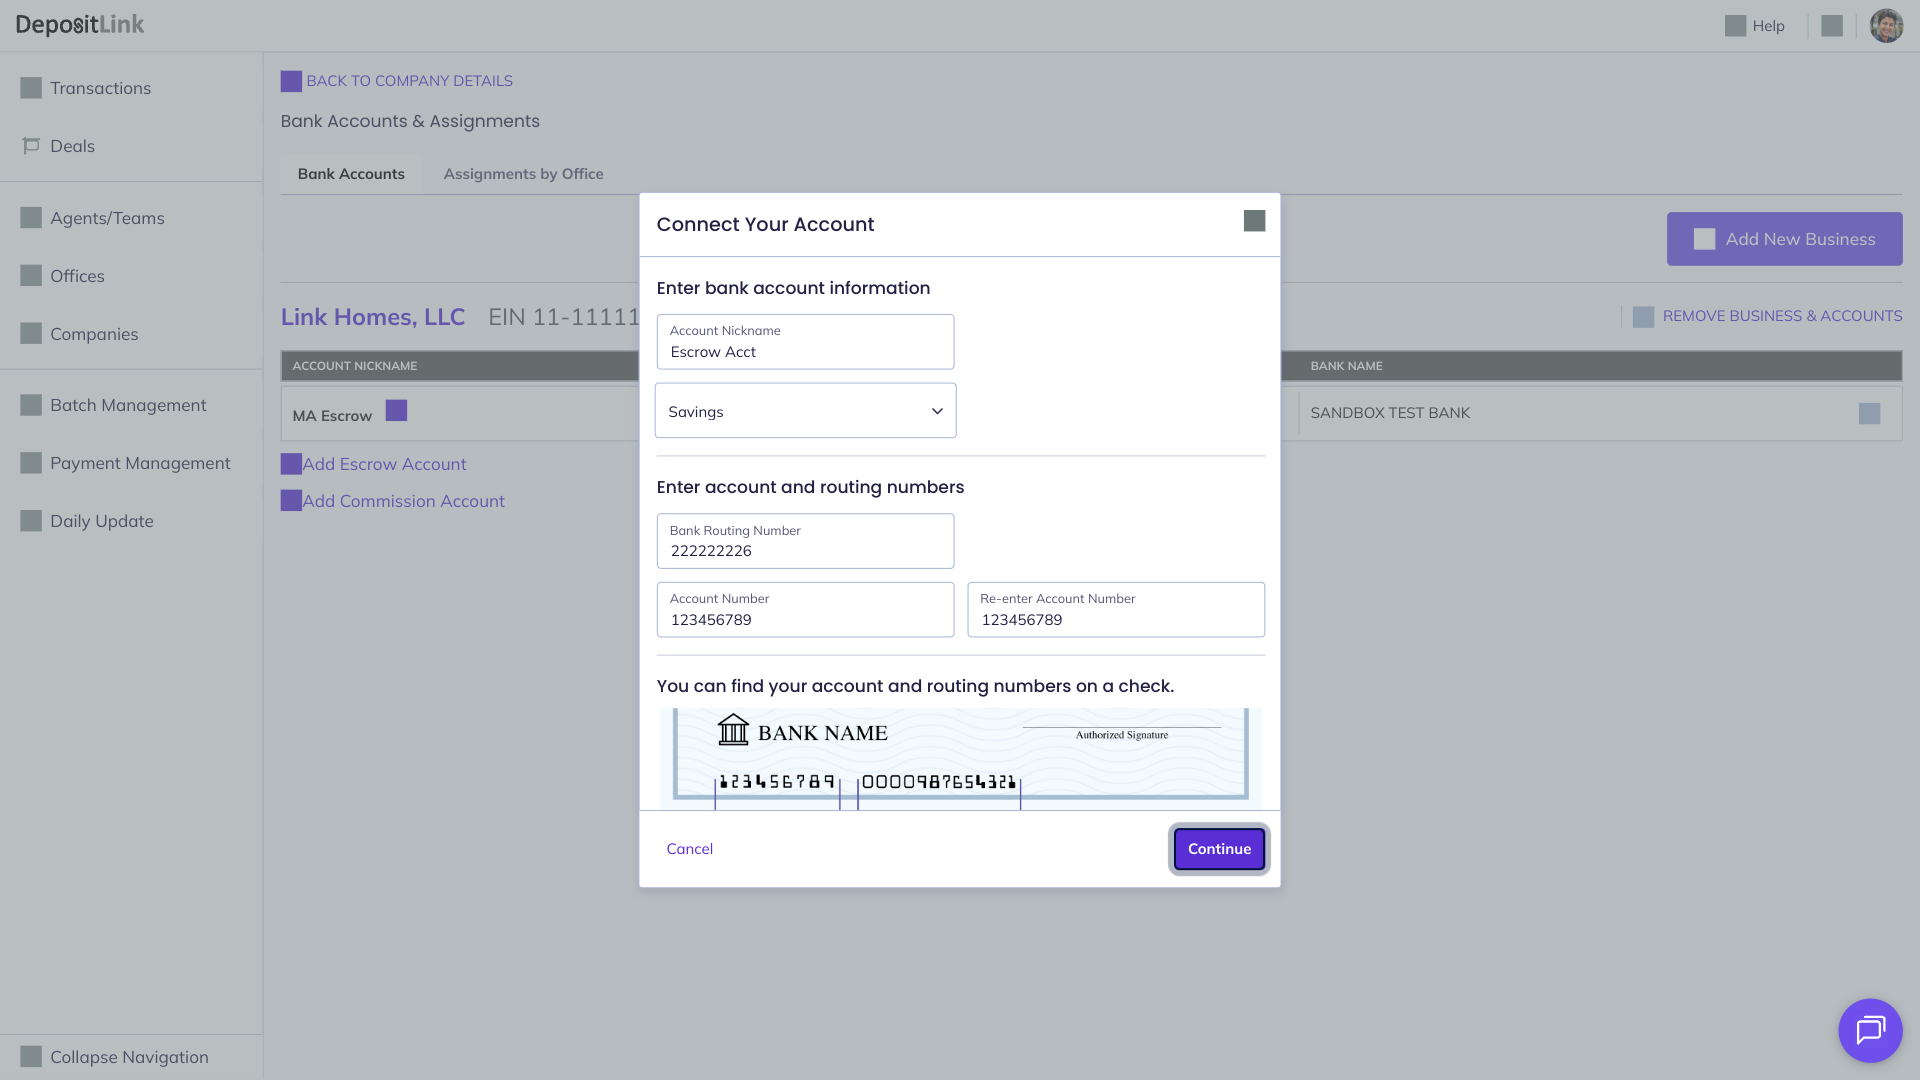The width and height of the screenshot is (1920, 1080).
Task: Click the Cancel link
Action: coord(689,849)
